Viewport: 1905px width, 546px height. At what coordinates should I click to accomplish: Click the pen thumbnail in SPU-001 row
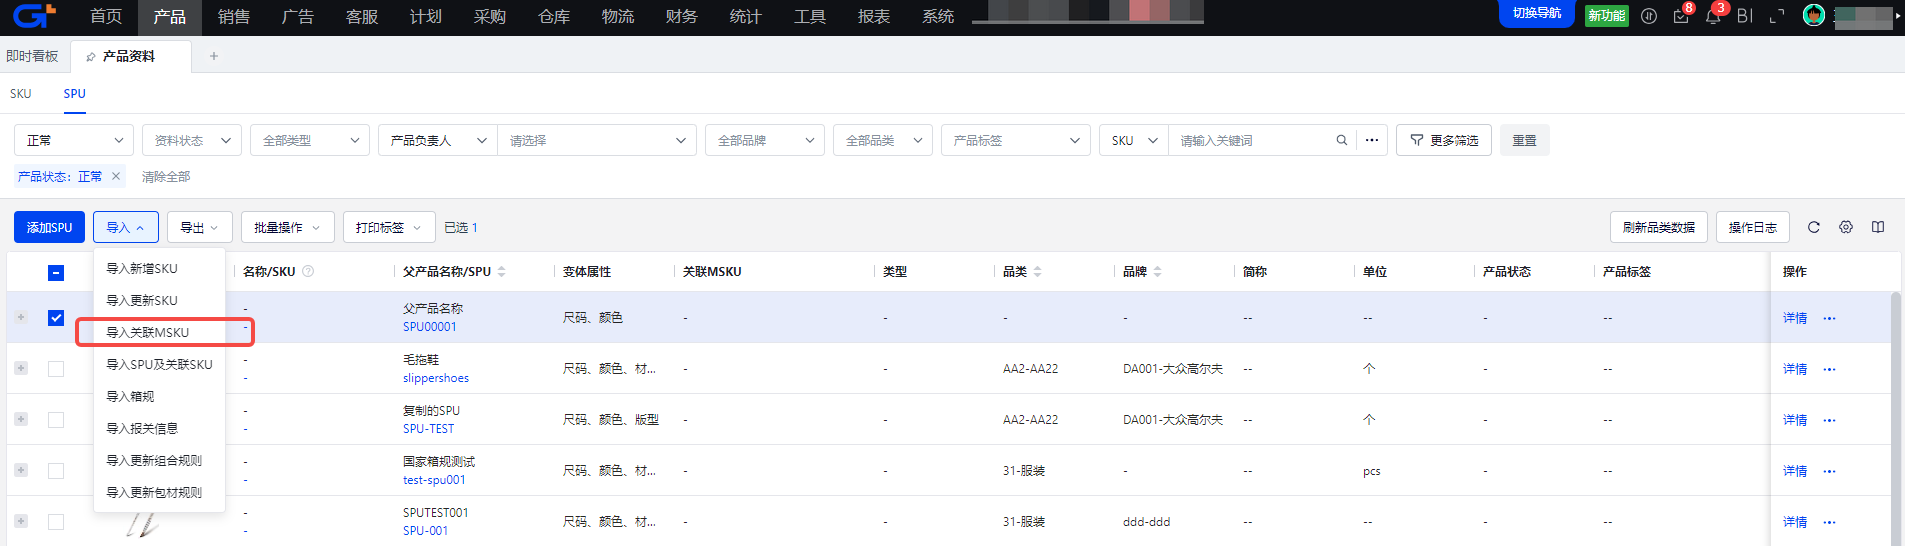point(142,524)
